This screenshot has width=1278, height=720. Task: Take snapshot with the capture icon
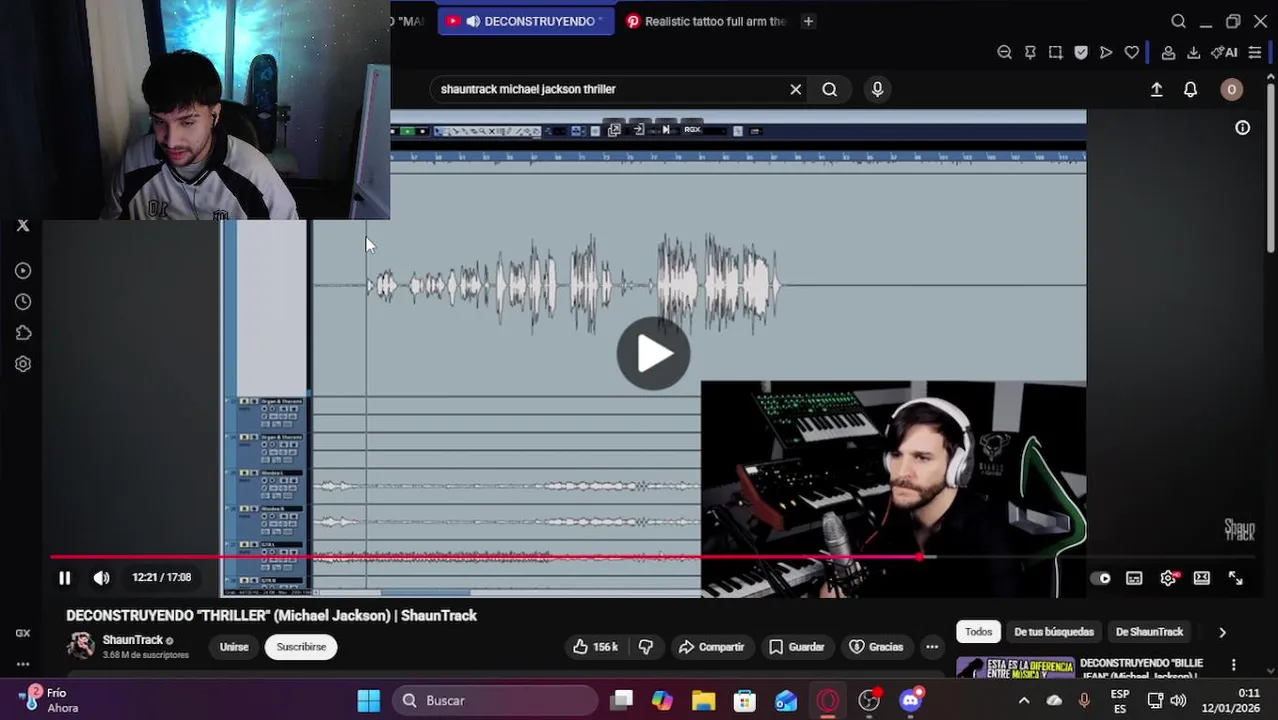1055,52
